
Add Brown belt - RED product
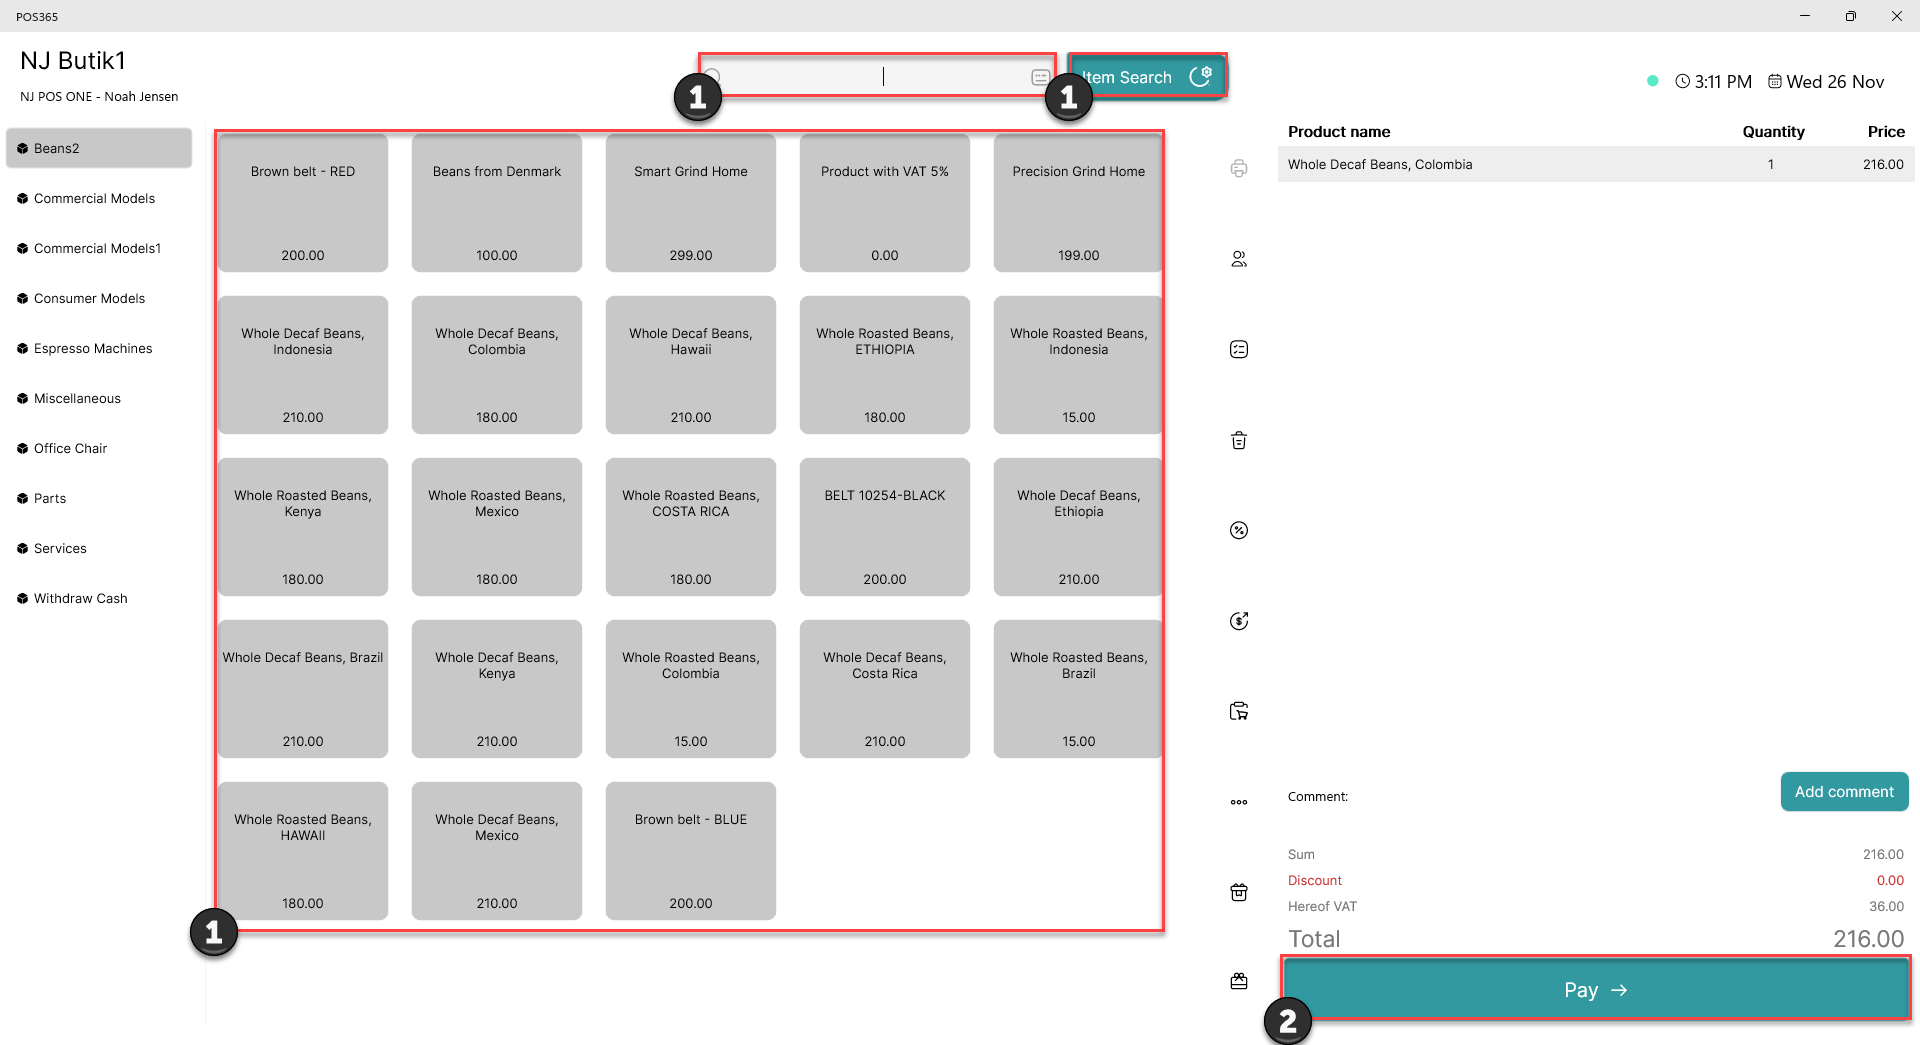click(303, 203)
